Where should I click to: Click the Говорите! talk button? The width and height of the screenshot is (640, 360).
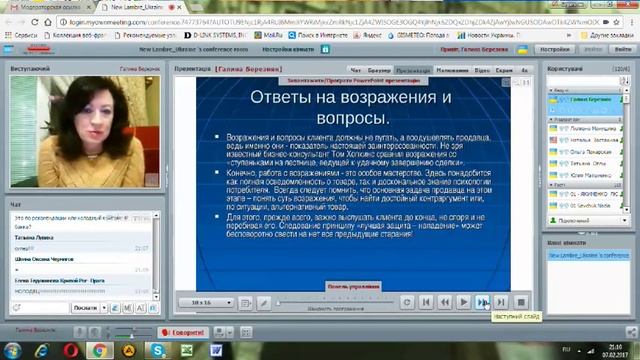point(183,333)
